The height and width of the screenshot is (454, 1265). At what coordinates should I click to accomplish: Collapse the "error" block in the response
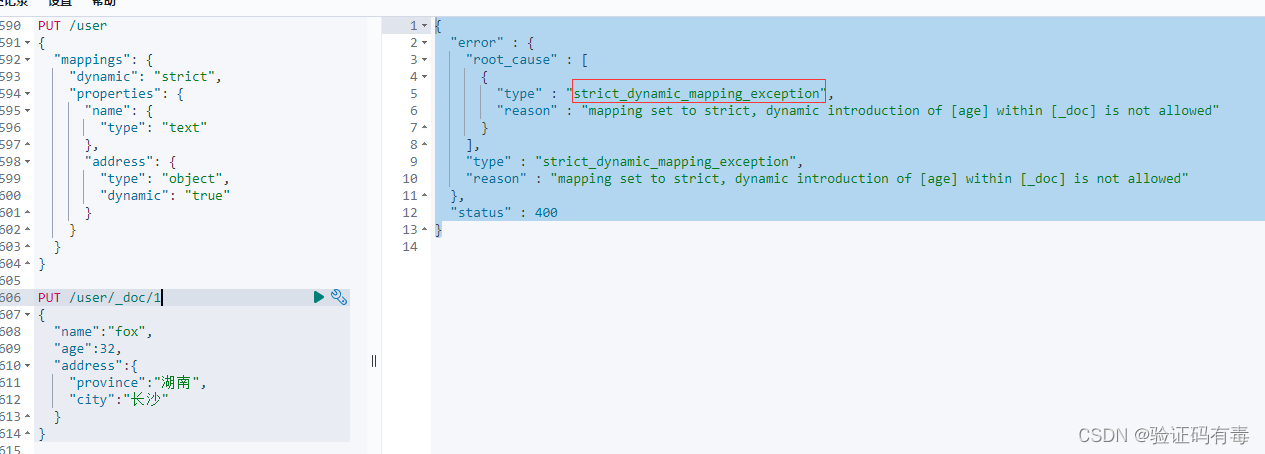pyautogui.click(x=426, y=42)
